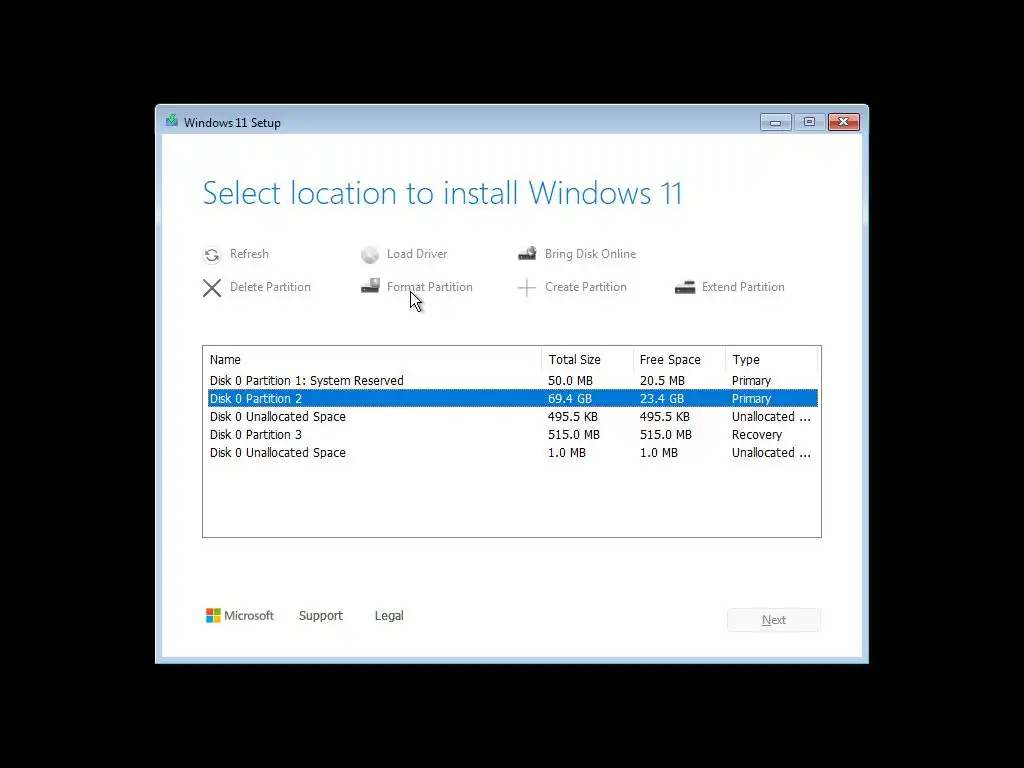
Task: Click the 69.4 GB total size cell
Action: (x=569, y=398)
